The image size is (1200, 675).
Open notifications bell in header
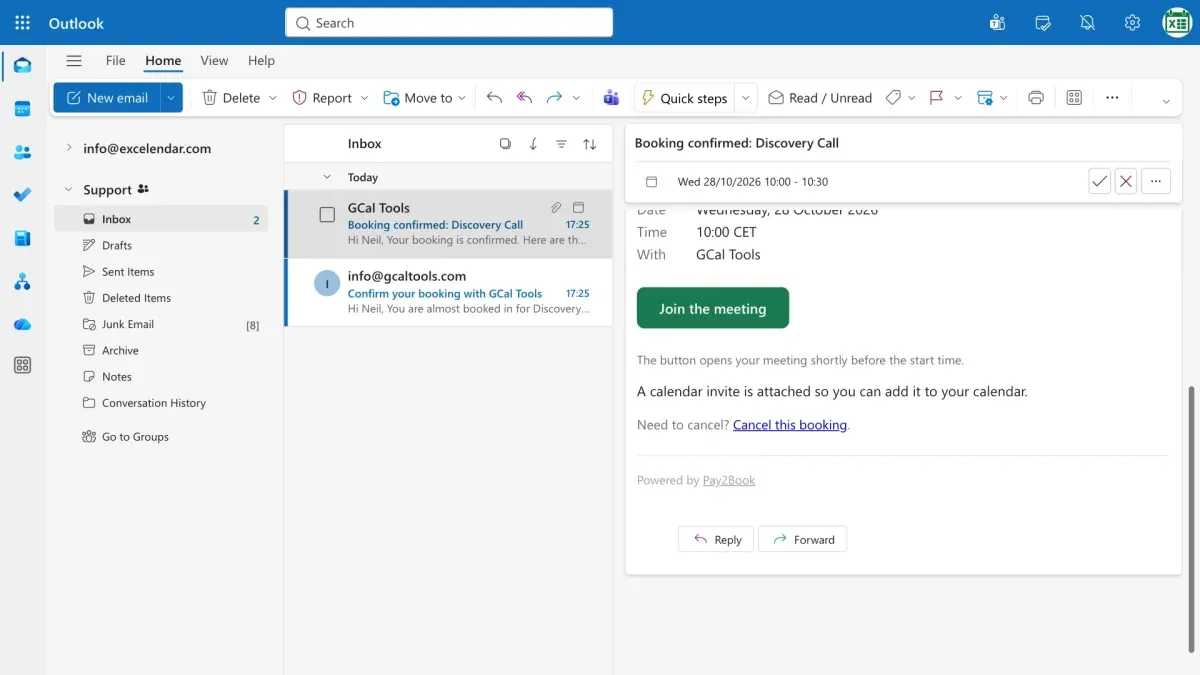[x=1088, y=23]
